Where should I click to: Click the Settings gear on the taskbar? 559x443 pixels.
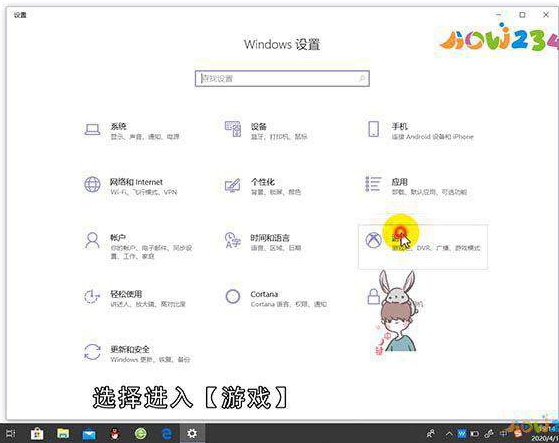point(192,434)
